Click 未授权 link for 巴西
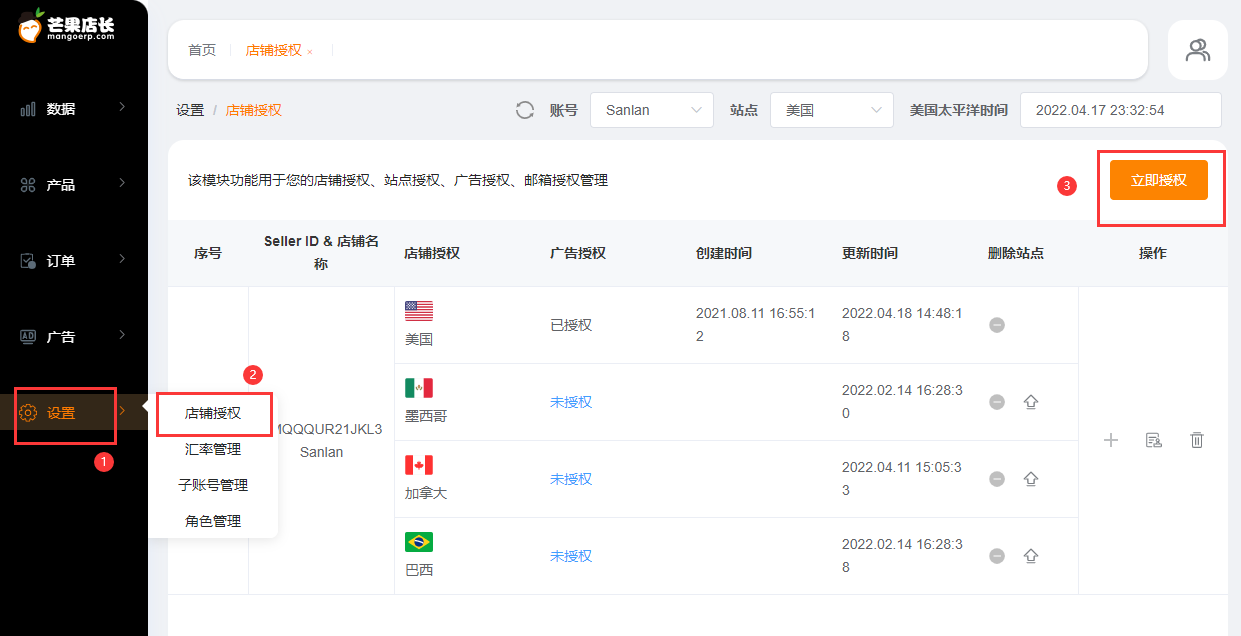This screenshot has width=1241, height=636. [571, 556]
